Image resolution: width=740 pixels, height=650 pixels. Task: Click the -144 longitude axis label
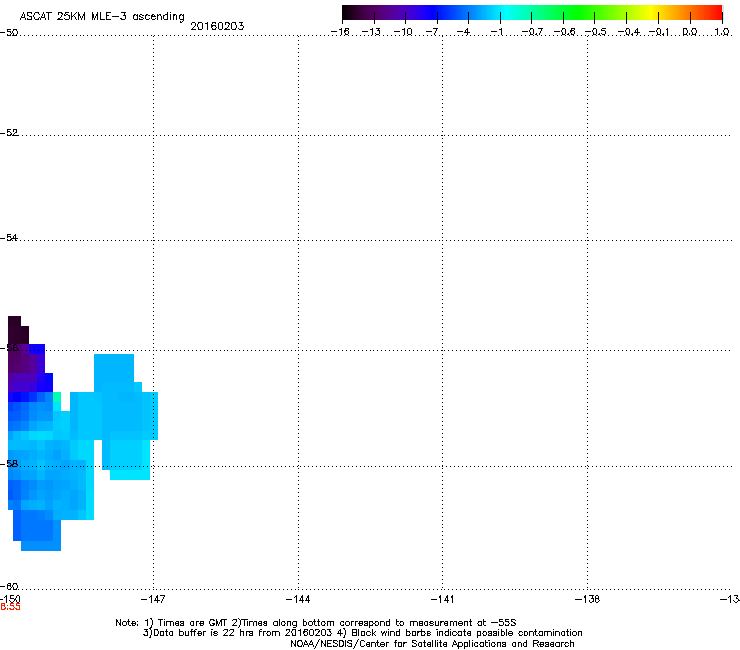point(298,599)
